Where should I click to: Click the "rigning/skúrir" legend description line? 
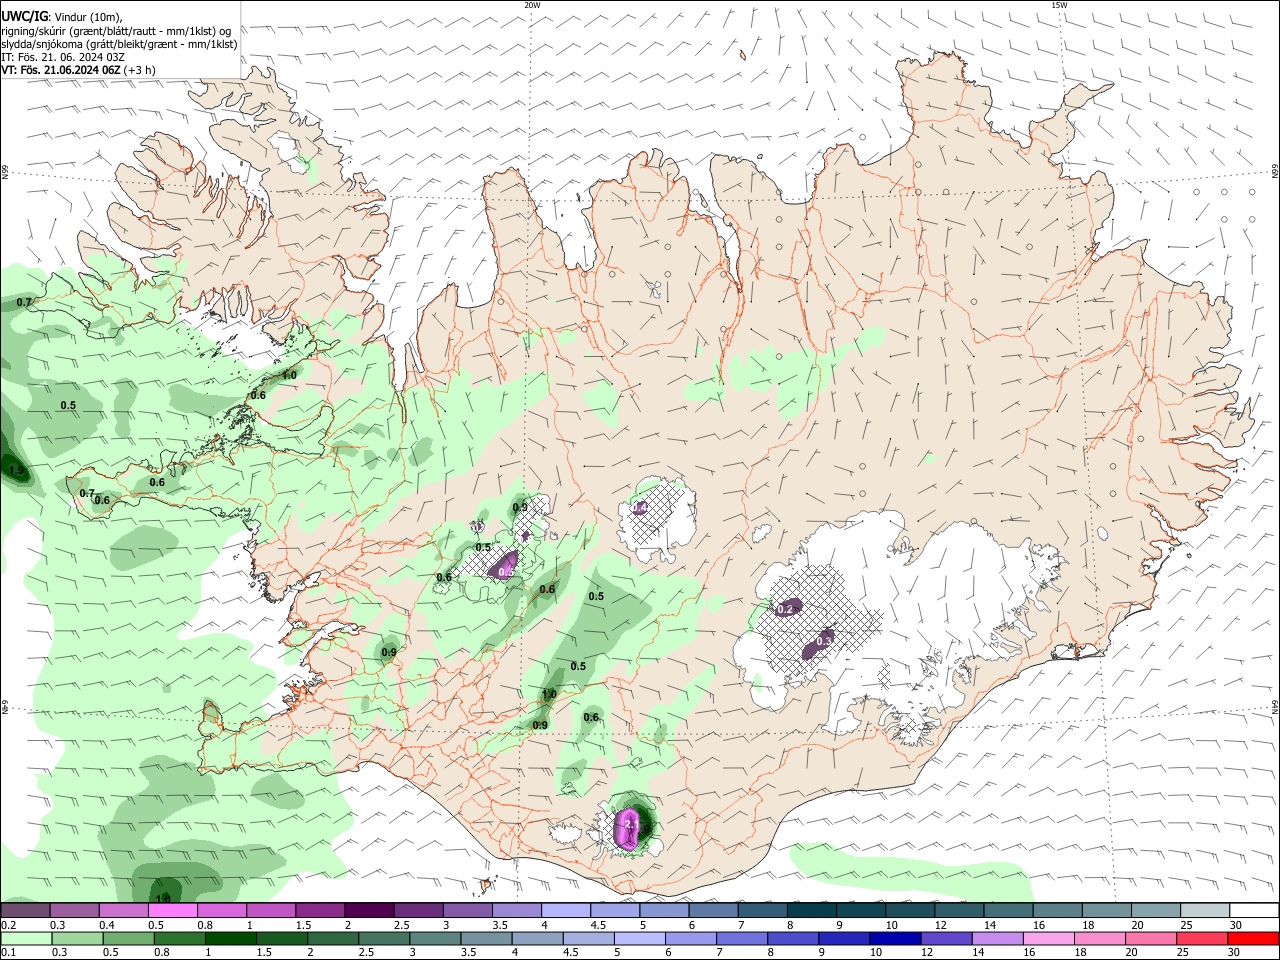tap(116, 31)
